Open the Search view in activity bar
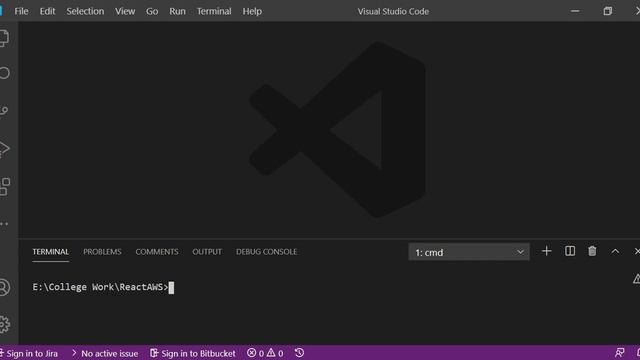The image size is (640, 360). click(x=4, y=73)
